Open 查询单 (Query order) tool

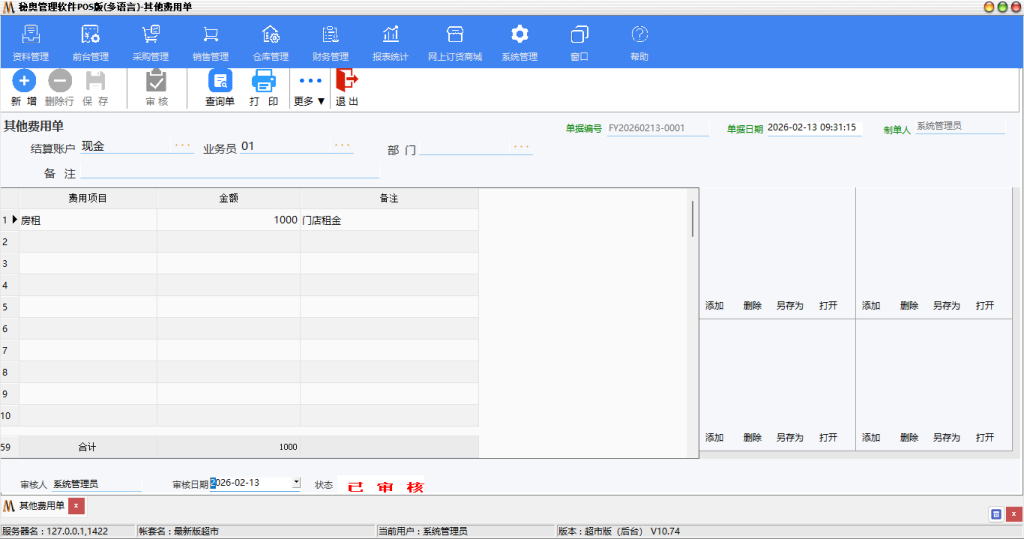click(219, 82)
